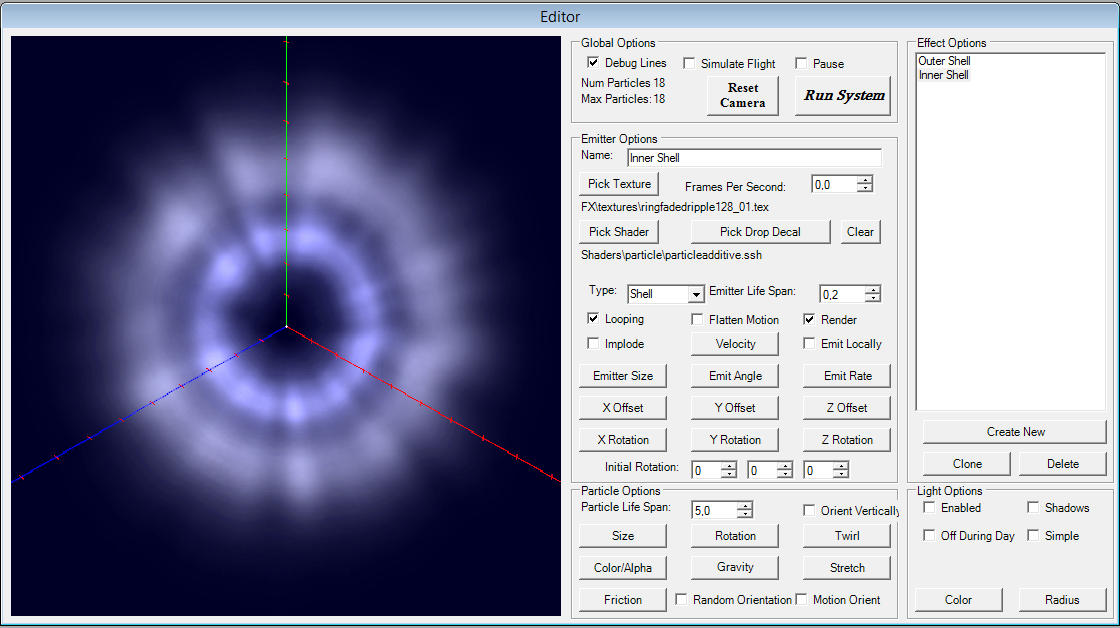The image size is (1120, 628).
Task: Clone the selected effect
Action: [x=967, y=464]
